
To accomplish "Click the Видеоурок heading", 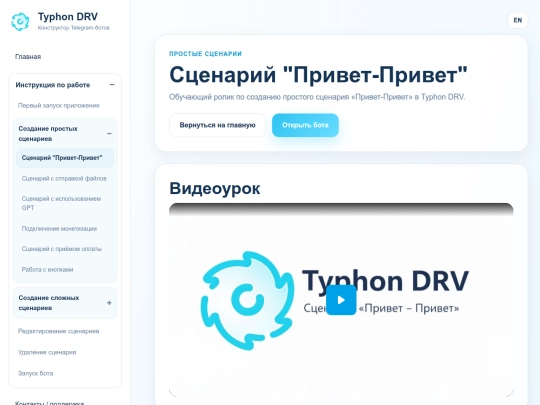I will (x=215, y=188).
